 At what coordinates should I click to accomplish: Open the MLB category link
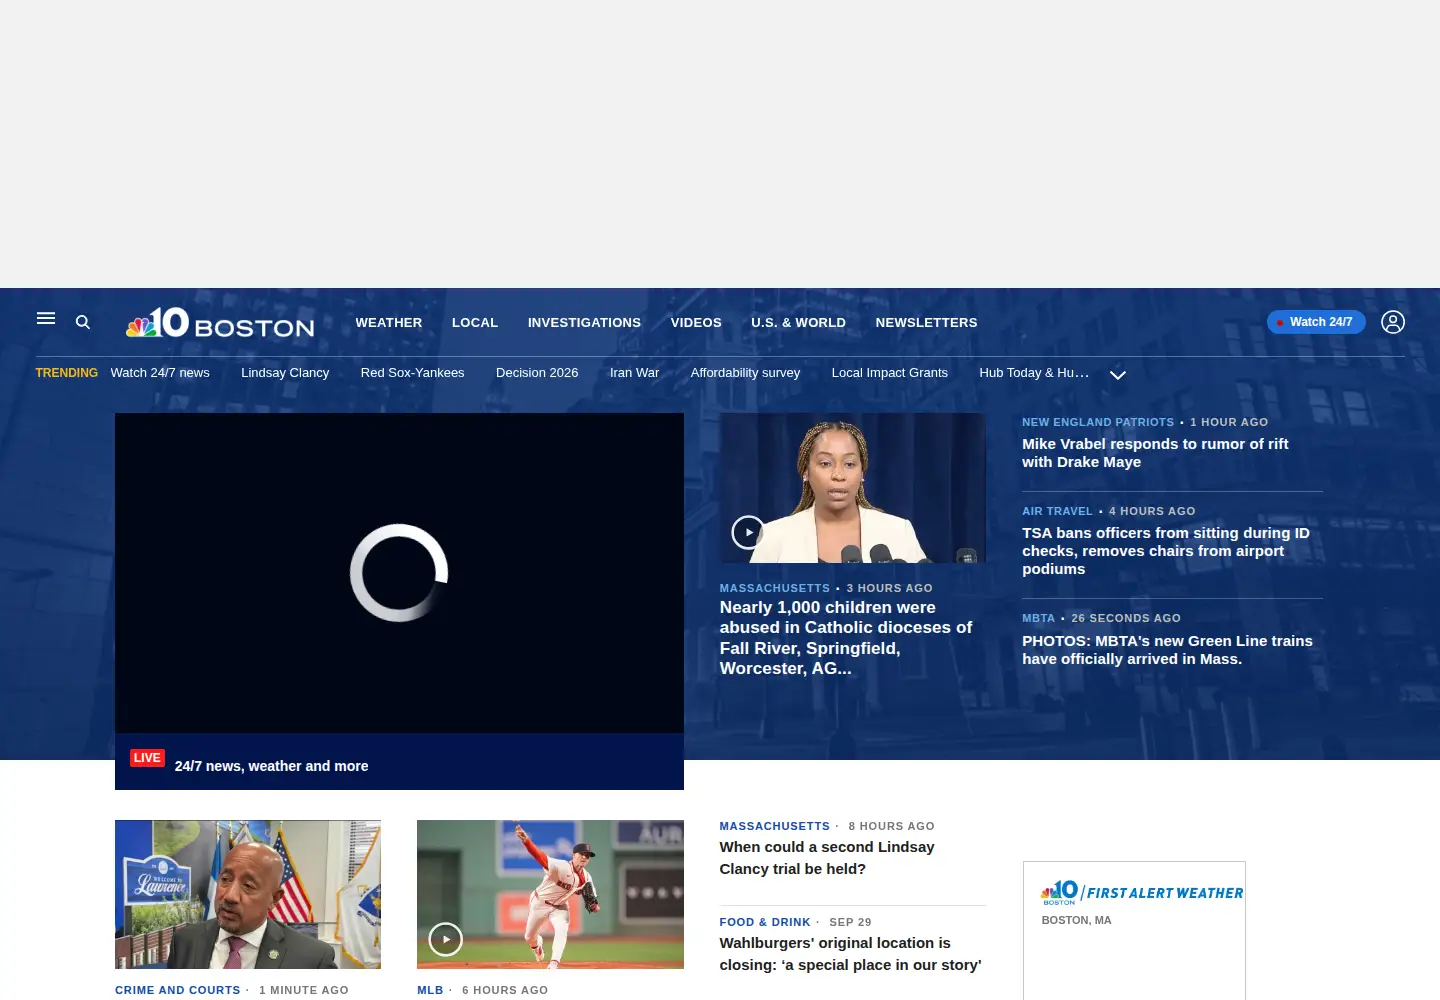(430, 990)
